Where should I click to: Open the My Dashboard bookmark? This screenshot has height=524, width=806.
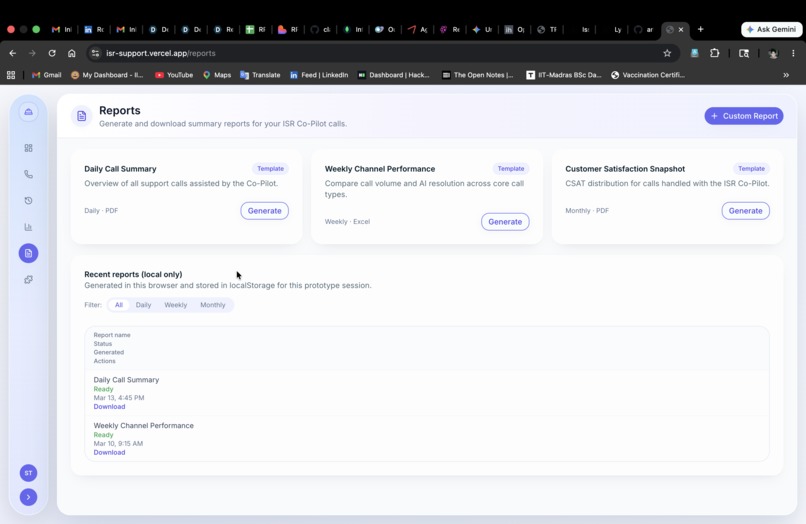(x=107, y=75)
